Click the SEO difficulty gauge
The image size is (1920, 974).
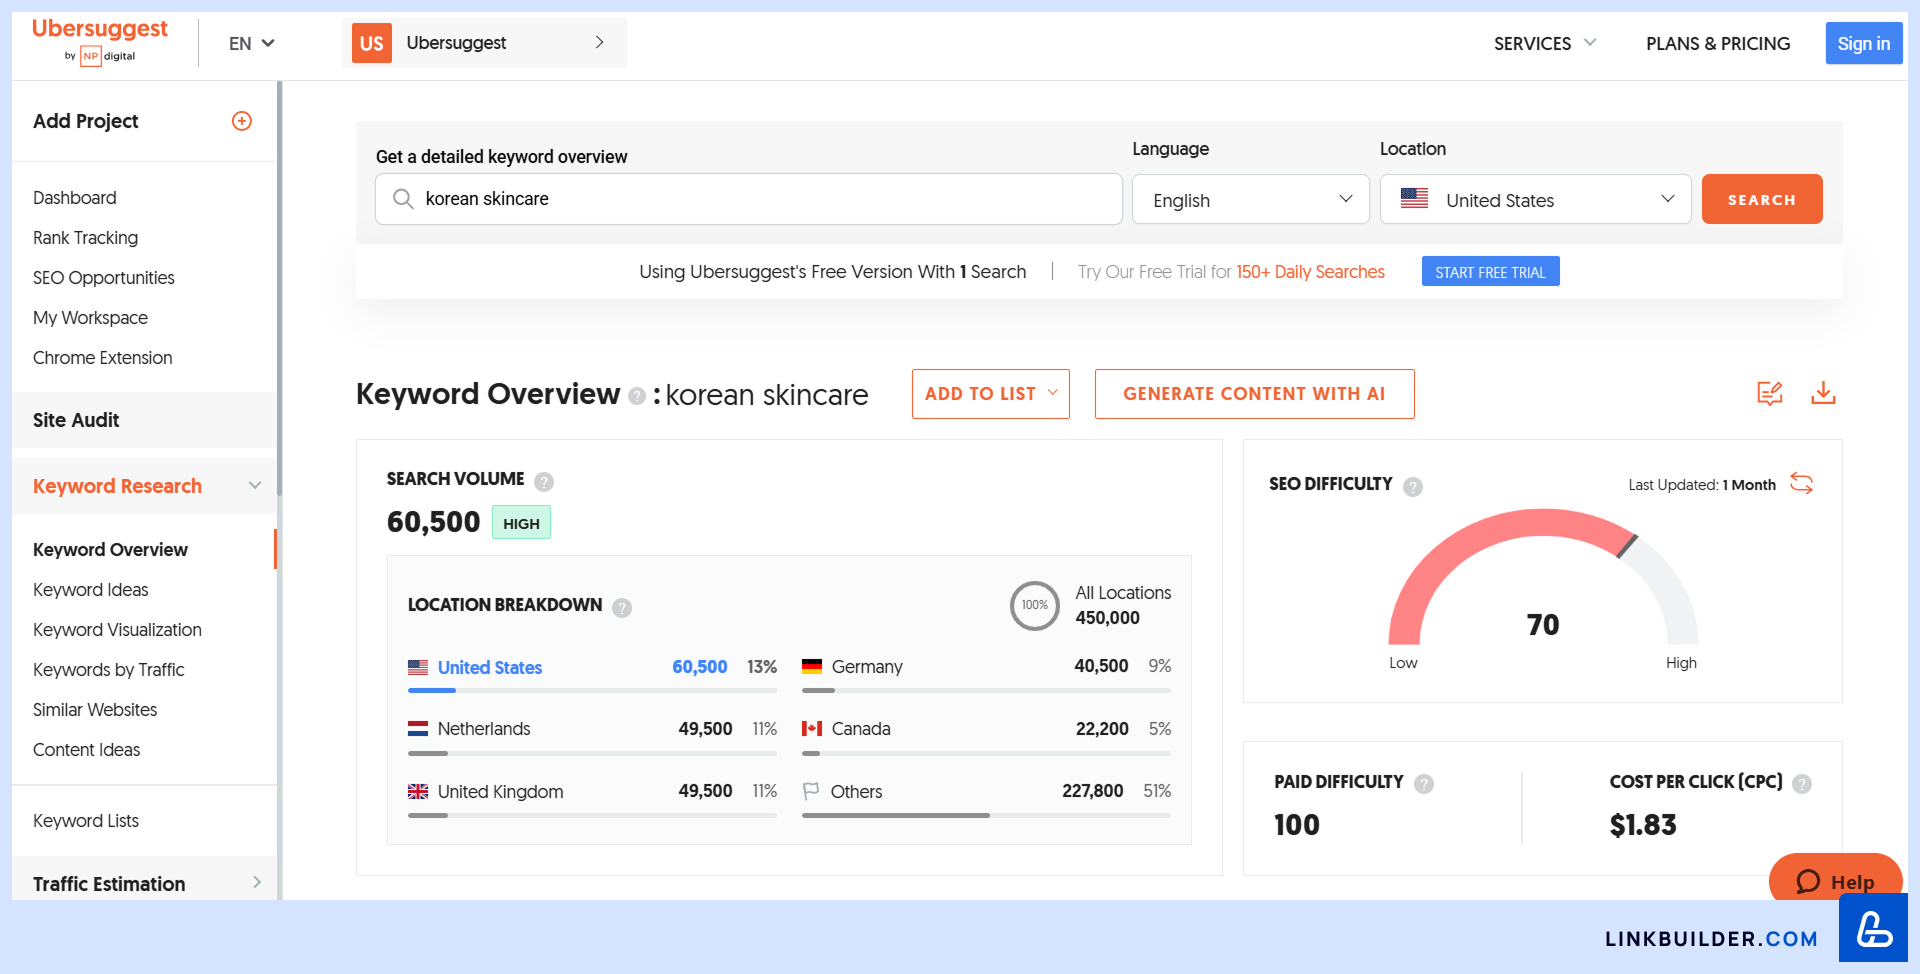[x=1543, y=578]
